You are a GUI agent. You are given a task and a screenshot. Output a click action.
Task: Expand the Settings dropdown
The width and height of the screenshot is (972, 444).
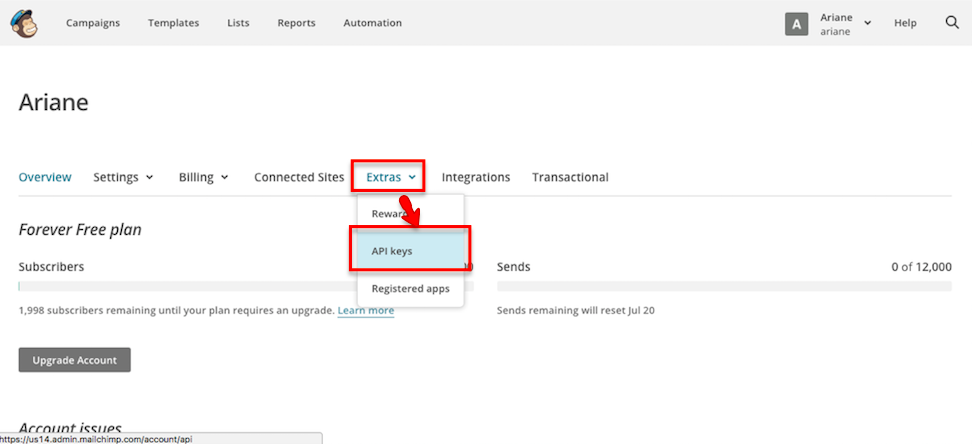click(123, 177)
